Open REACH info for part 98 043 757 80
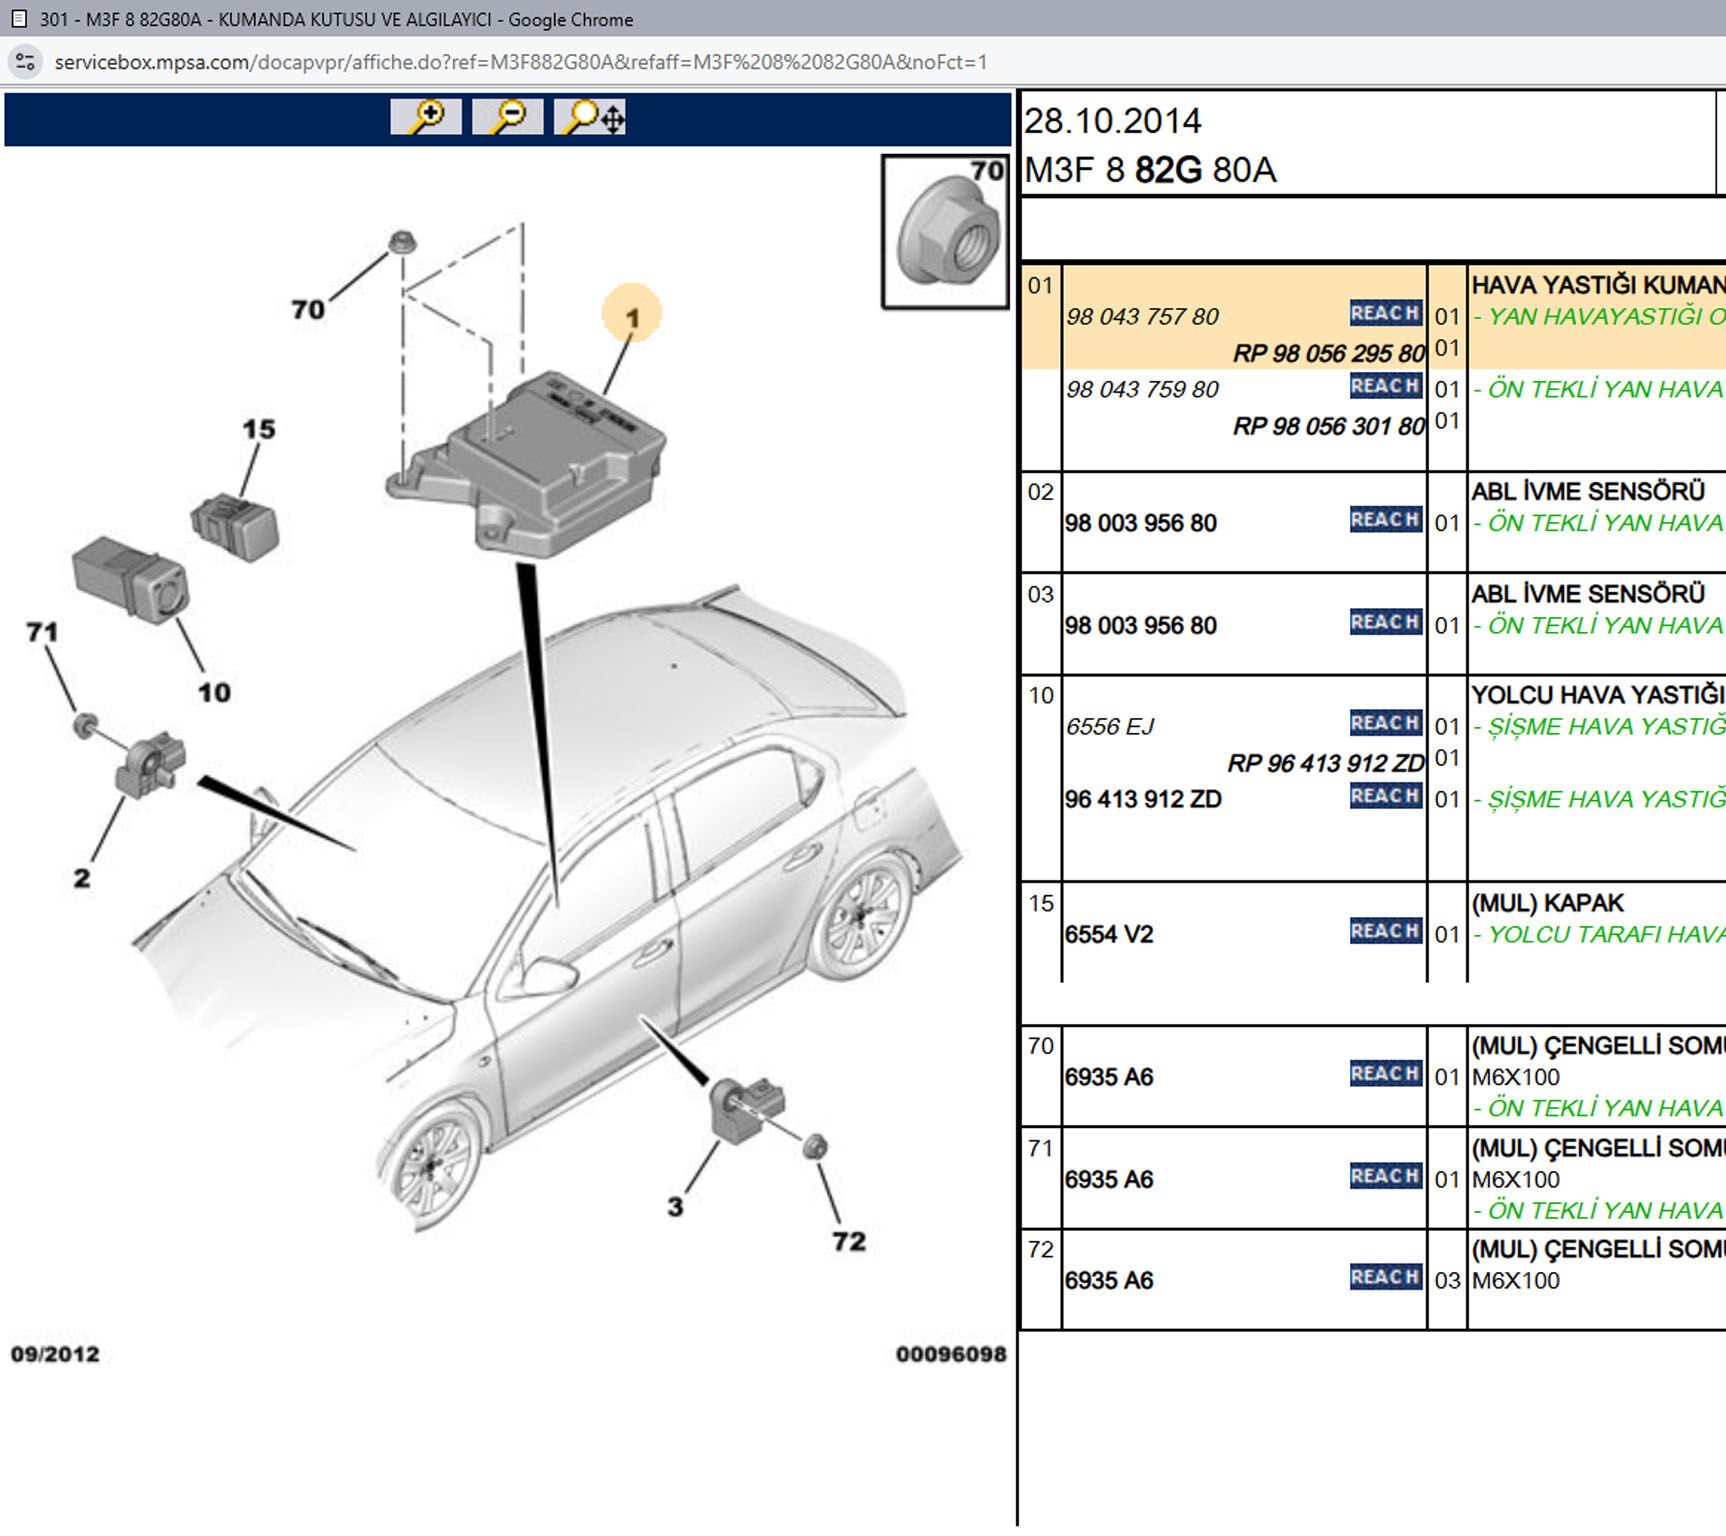Viewport: 1726px width, 1536px height. point(1385,313)
